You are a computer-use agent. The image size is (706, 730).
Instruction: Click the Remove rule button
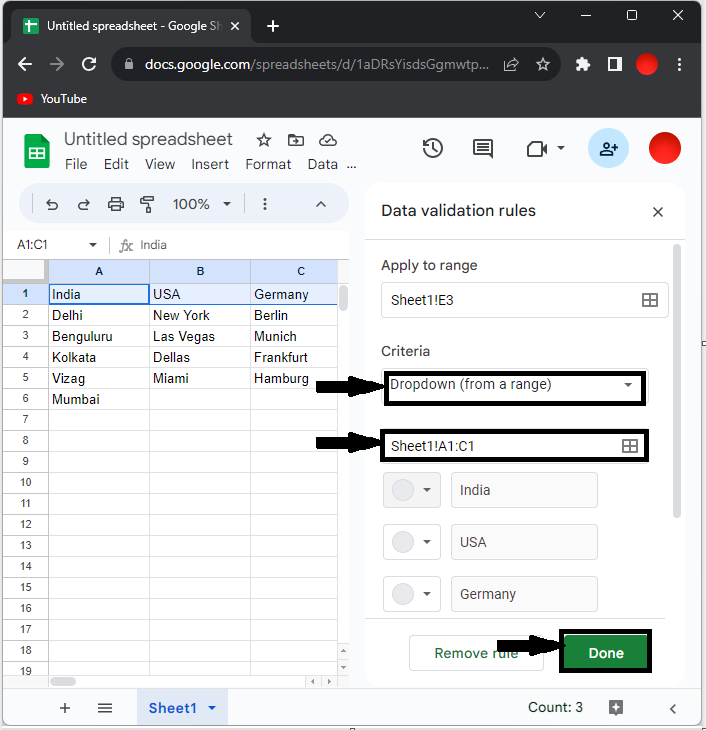pyautogui.click(x=476, y=653)
